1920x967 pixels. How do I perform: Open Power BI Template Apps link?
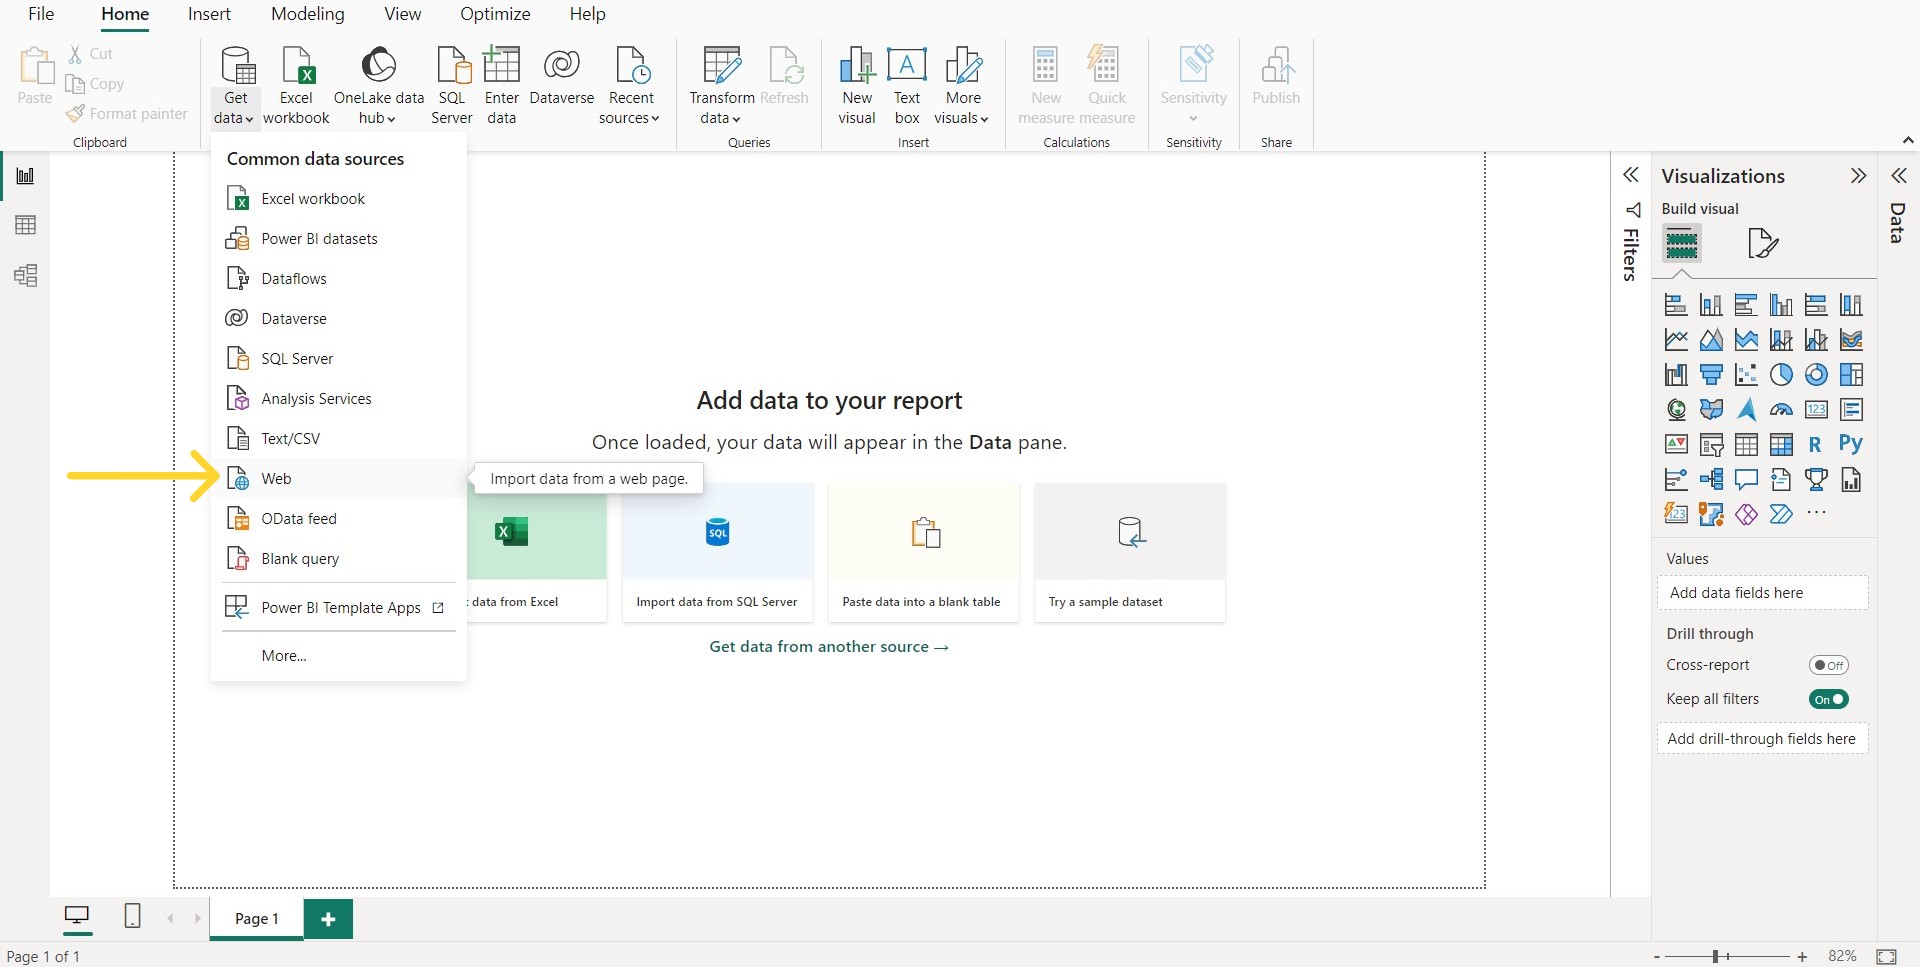click(x=339, y=608)
